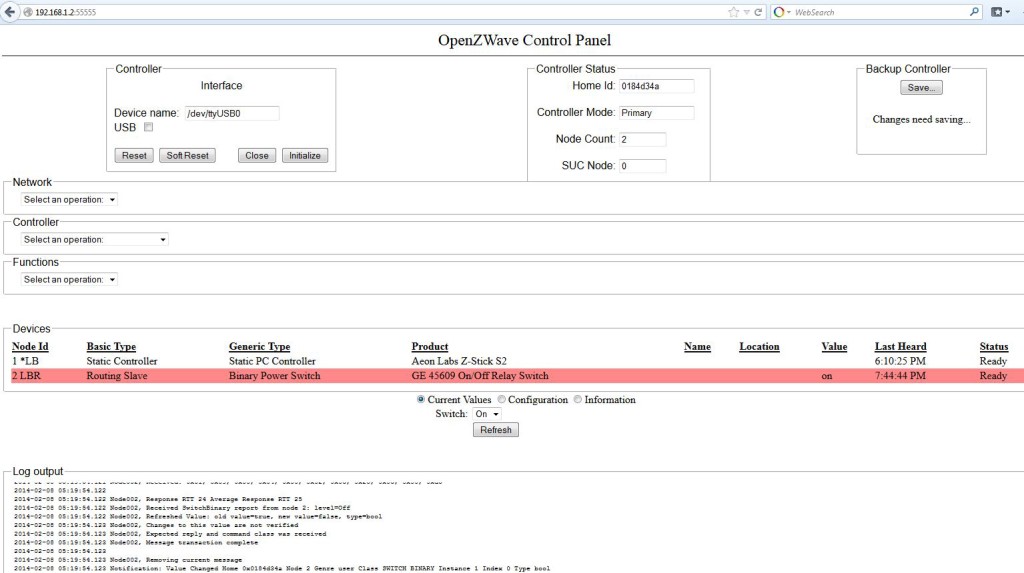Click the Controller Mode field
The width and height of the screenshot is (1024, 573).
656,112
